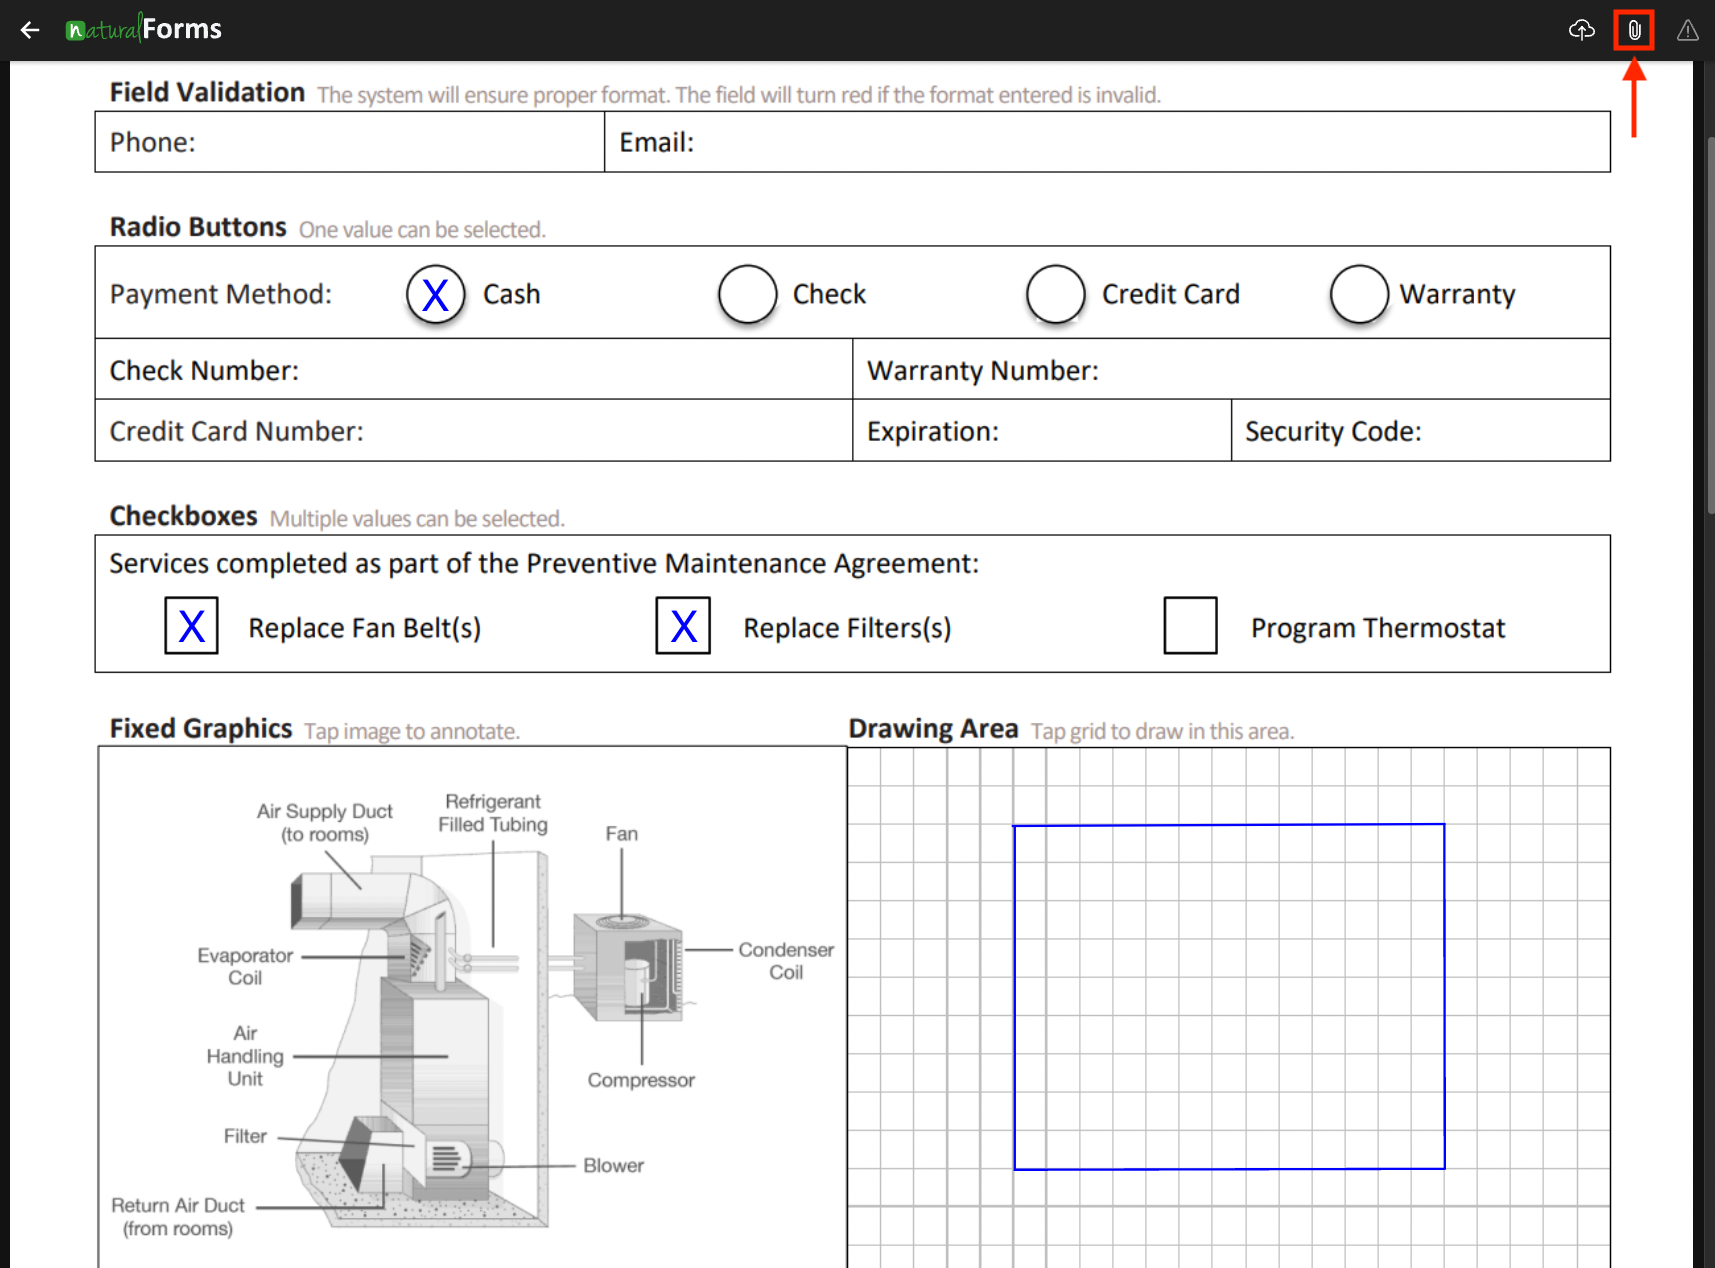Image resolution: width=1715 pixels, height=1268 pixels.
Task: Choose the Credit Card radio button
Action: coord(1056,294)
